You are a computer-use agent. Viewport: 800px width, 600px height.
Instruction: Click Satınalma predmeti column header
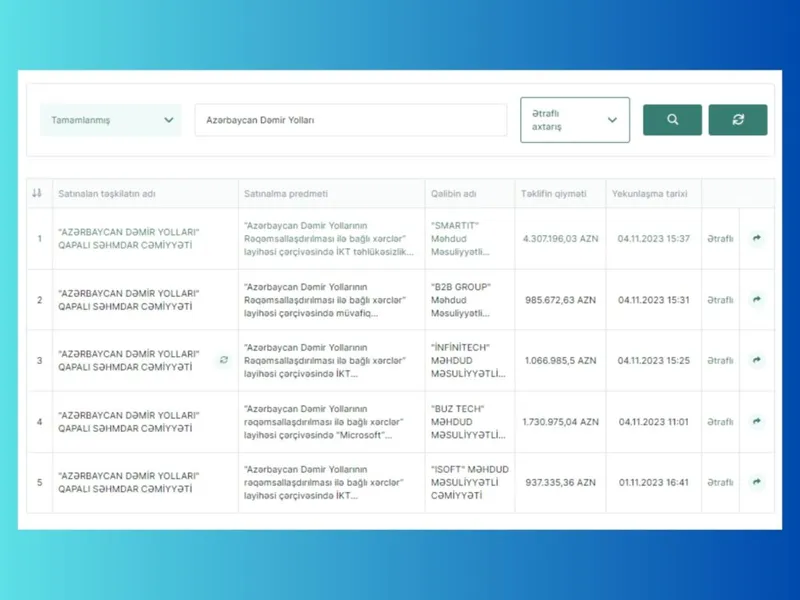click(x=286, y=193)
